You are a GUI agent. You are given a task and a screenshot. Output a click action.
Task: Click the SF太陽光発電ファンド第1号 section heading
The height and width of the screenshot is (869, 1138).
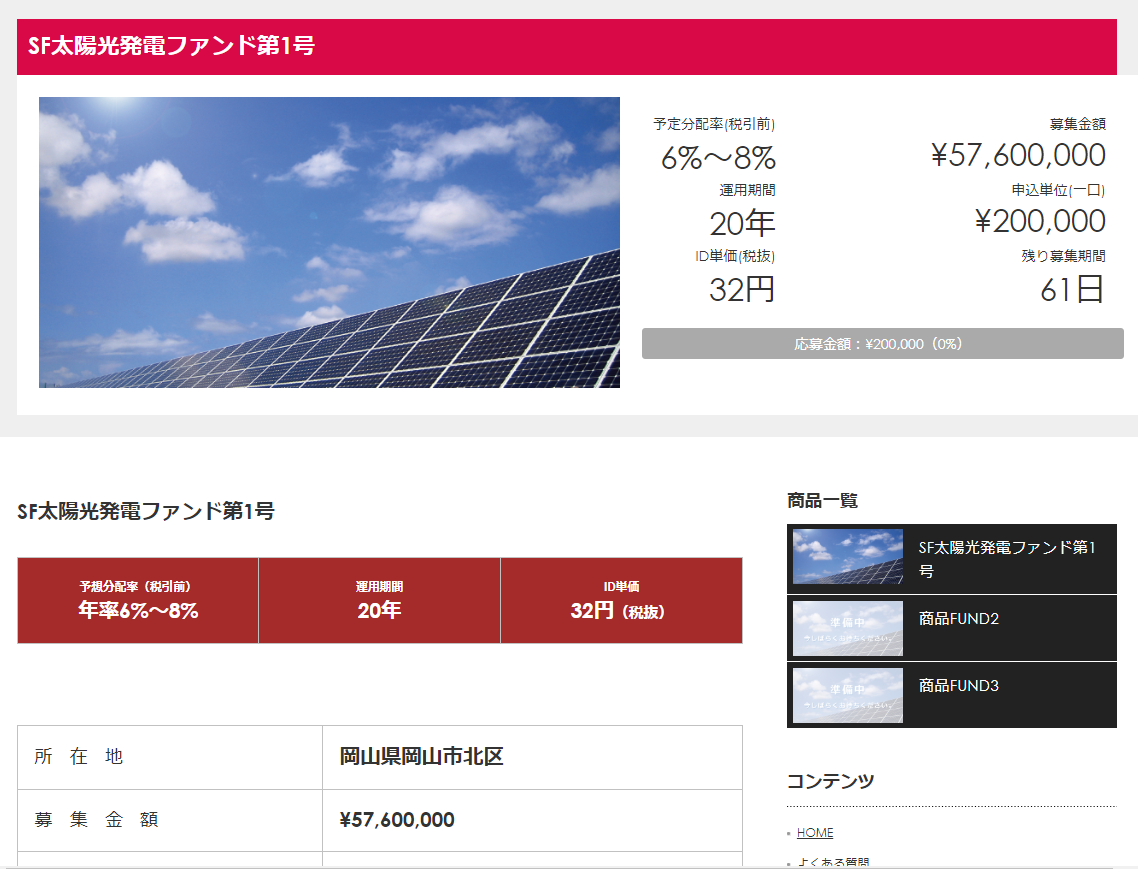point(146,511)
